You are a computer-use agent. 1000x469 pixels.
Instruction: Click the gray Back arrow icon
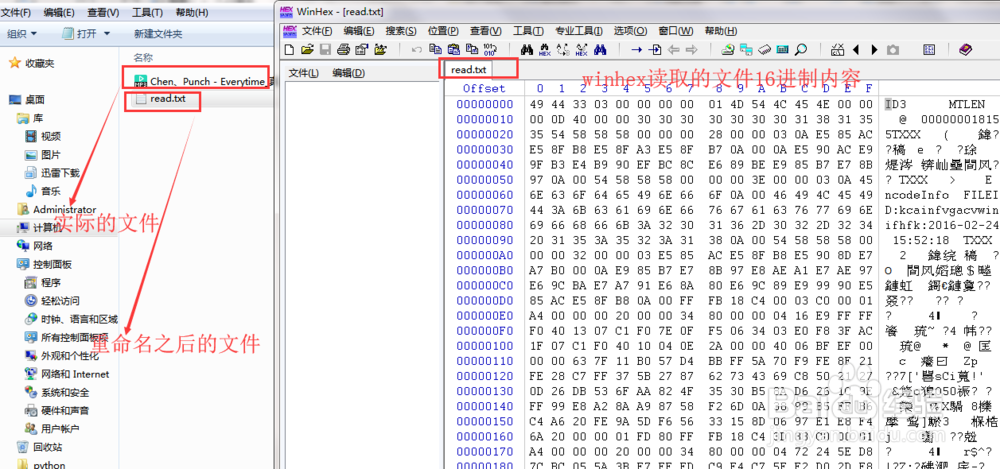coord(673,49)
